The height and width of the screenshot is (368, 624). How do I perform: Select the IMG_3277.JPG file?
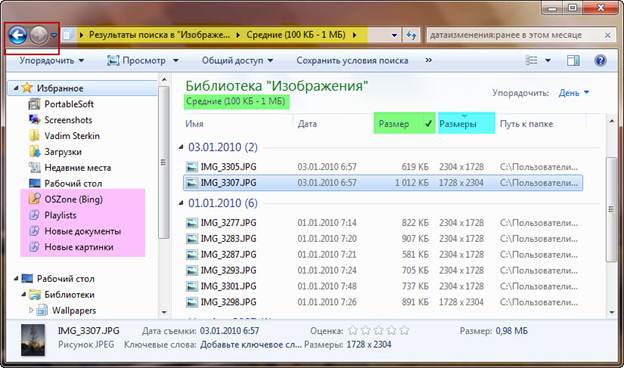point(228,223)
